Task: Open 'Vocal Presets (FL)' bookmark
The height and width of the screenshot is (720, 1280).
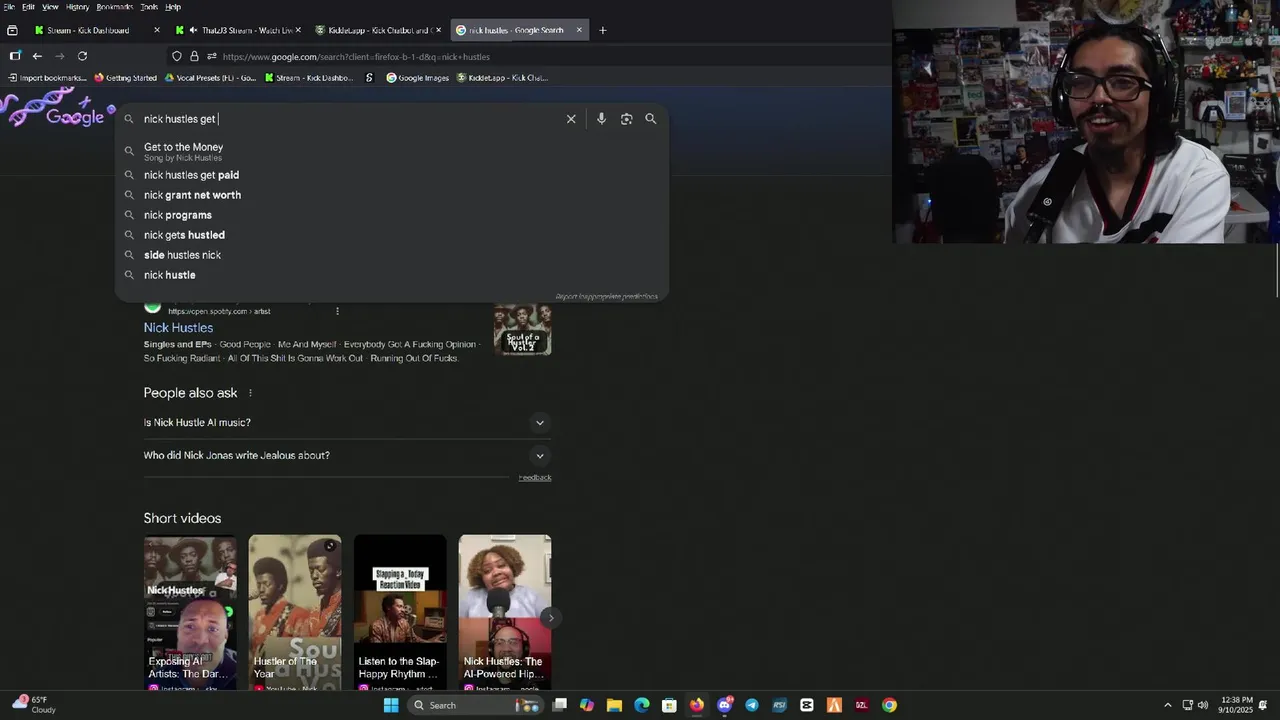Action: (x=210, y=78)
